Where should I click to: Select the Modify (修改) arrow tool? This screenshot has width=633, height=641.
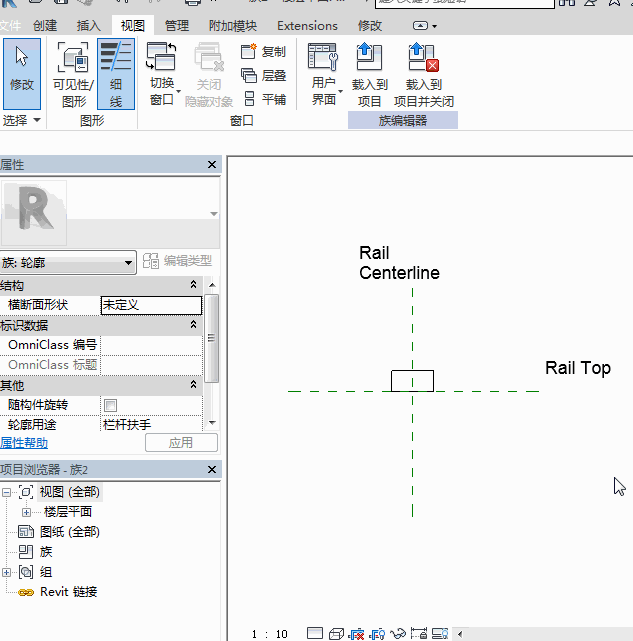coord(21,71)
